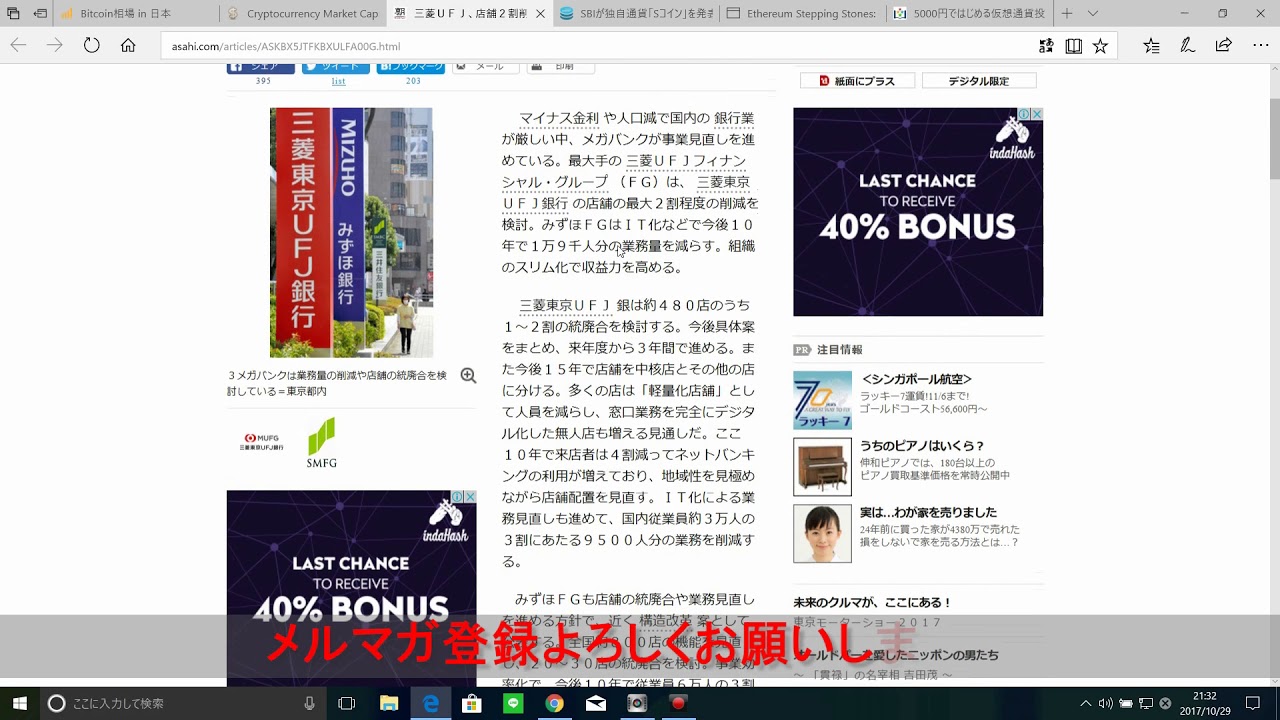This screenshot has width=1280, height=720.
Task: Enlarge the bank signs photo with the magnifier
Action: (468, 376)
